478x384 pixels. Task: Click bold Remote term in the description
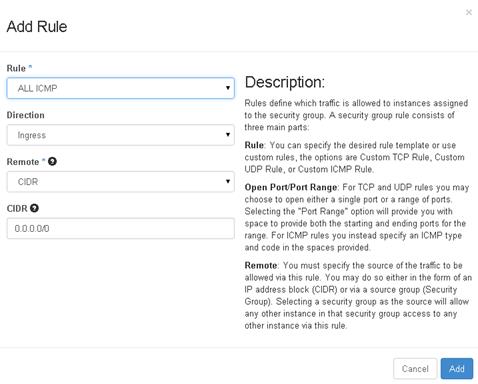[261, 265]
